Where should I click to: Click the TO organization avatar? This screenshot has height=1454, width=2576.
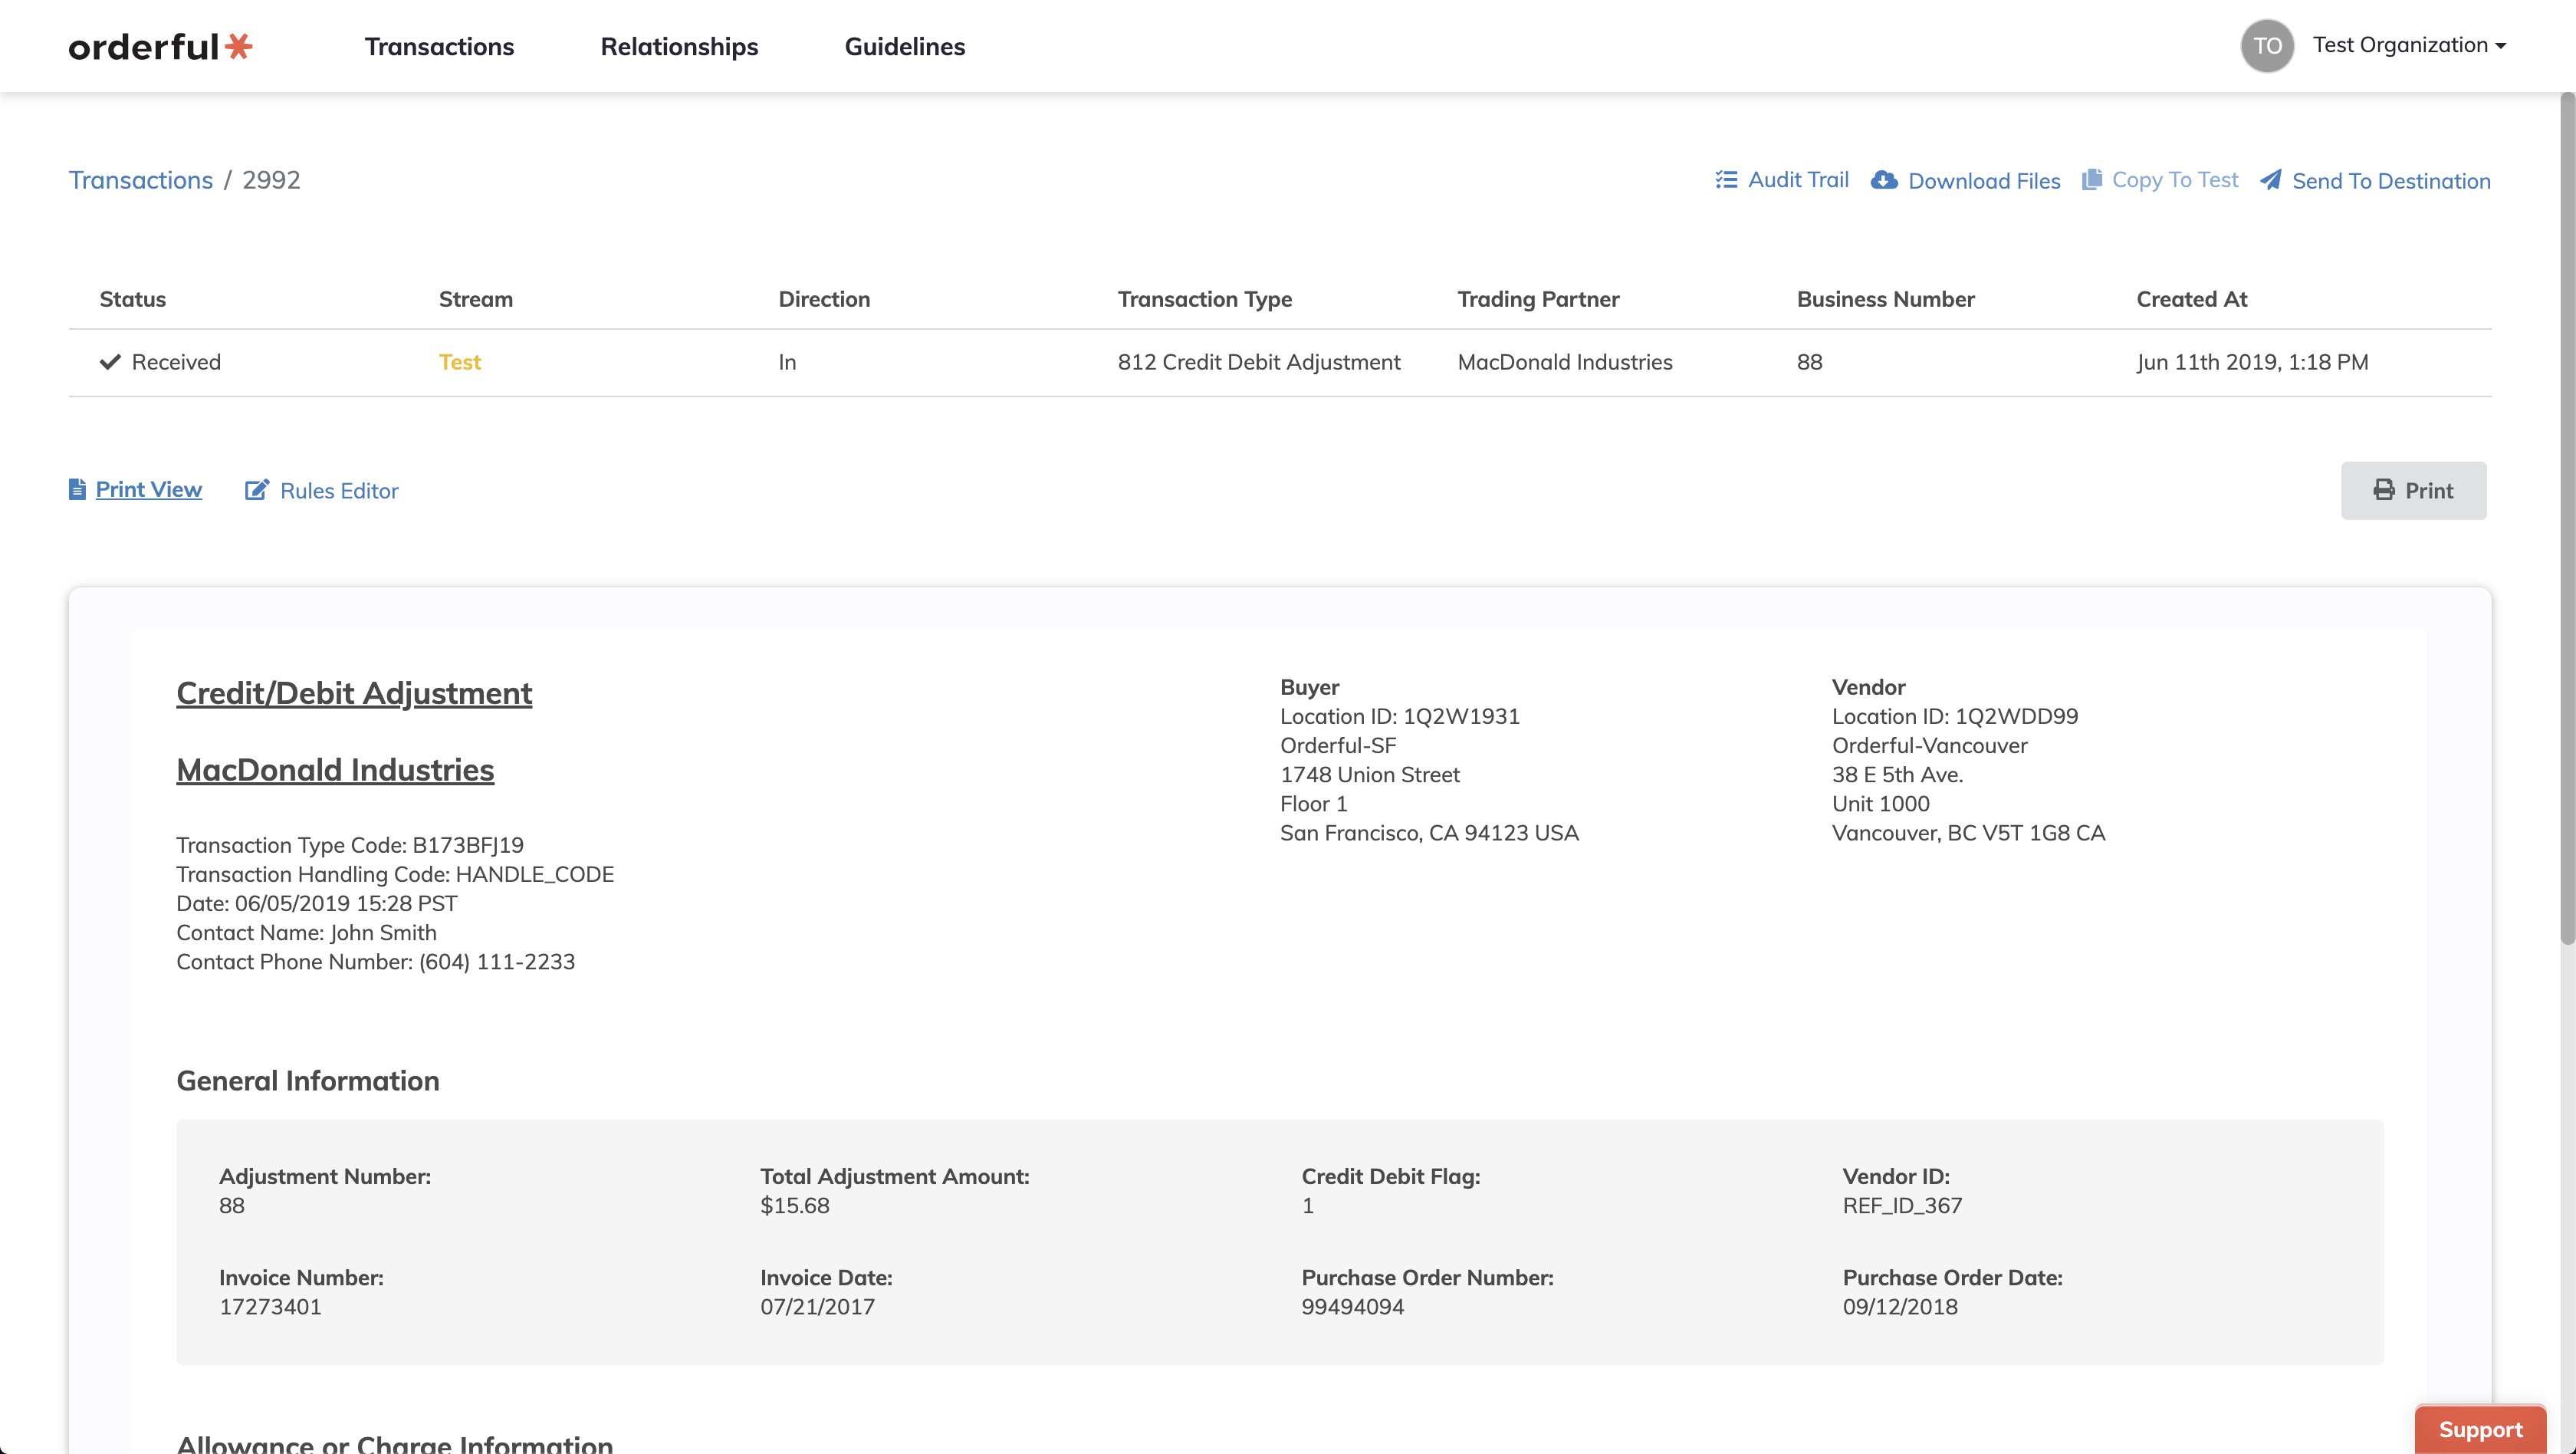point(2267,46)
